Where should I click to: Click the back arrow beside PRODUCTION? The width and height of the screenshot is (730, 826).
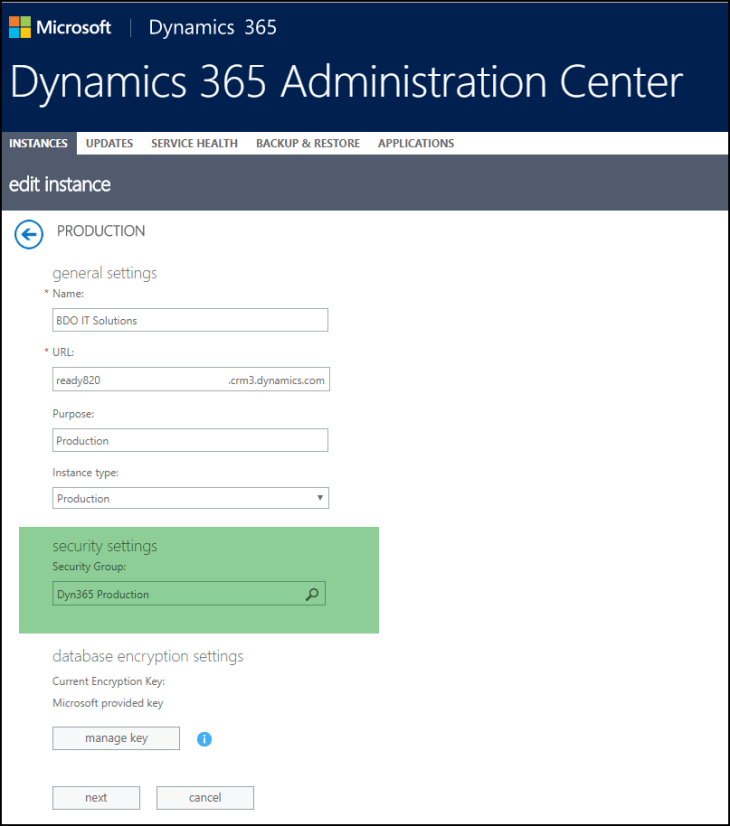click(x=29, y=234)
